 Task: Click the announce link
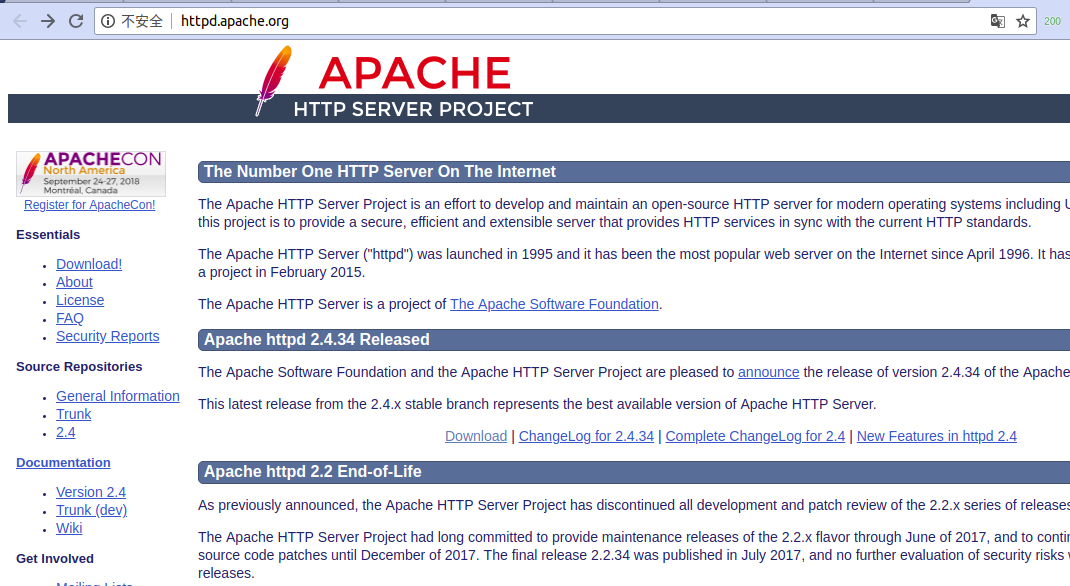pos(768,372)
